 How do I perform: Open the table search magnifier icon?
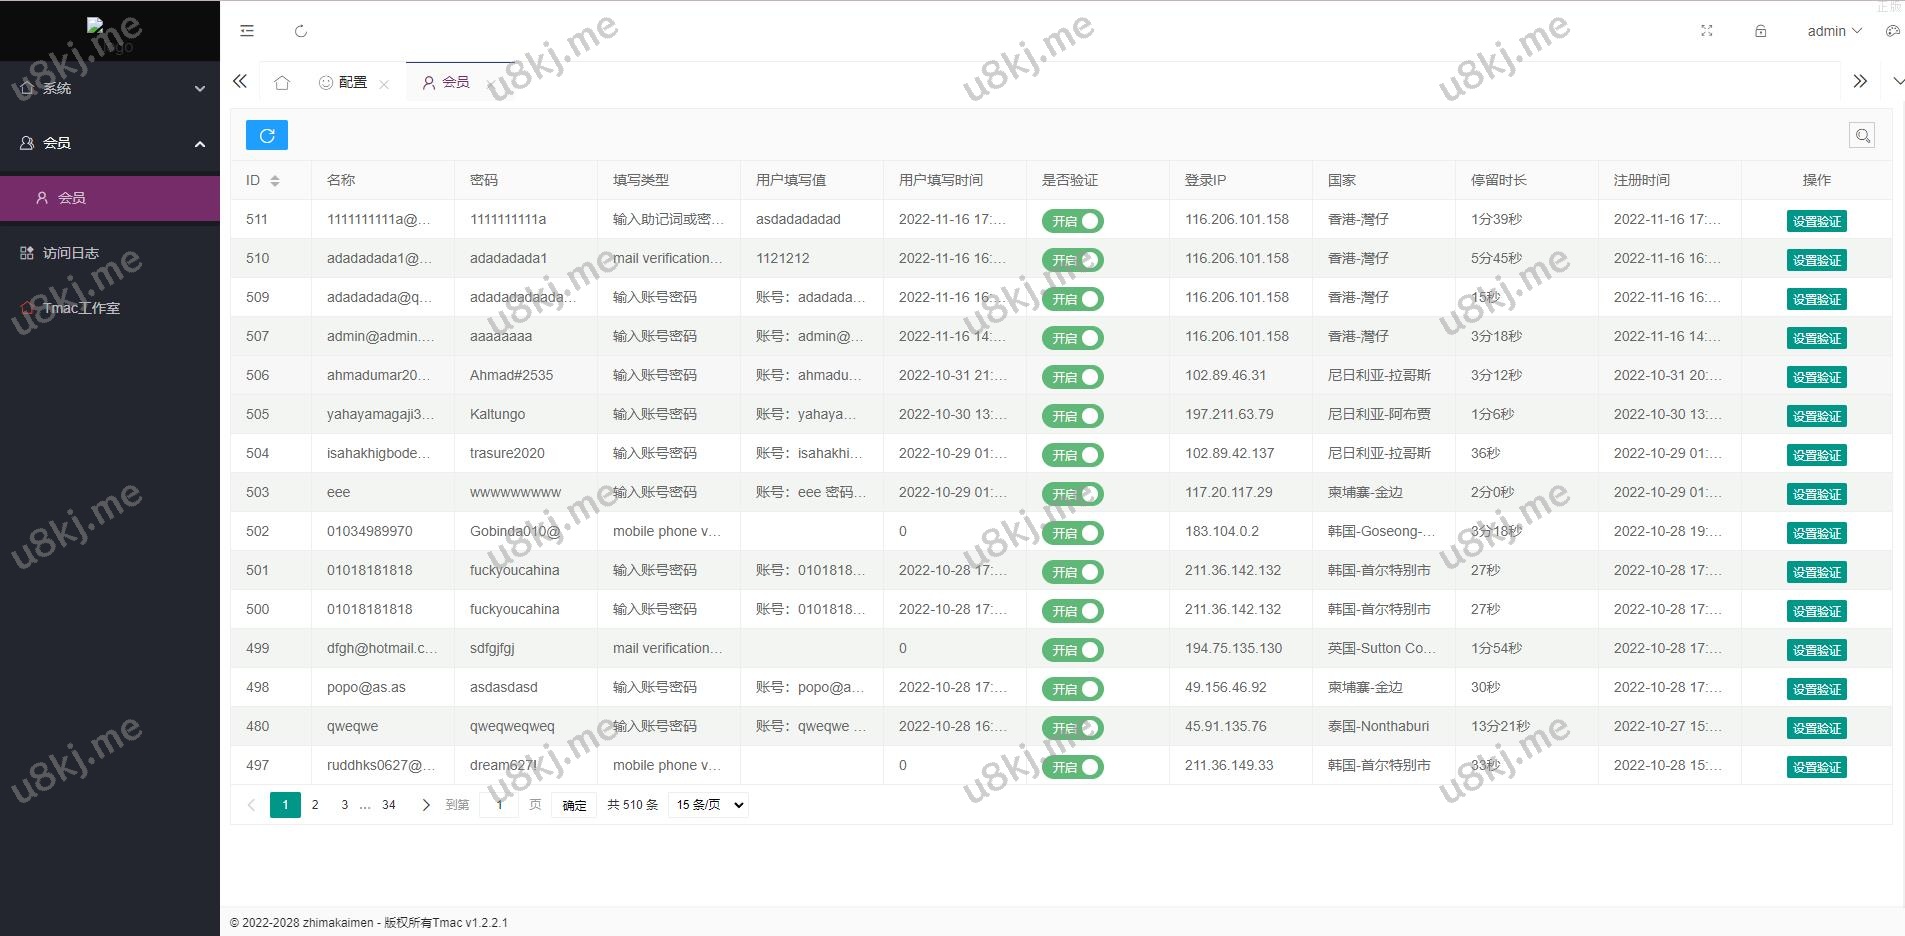coord(1861,136)
